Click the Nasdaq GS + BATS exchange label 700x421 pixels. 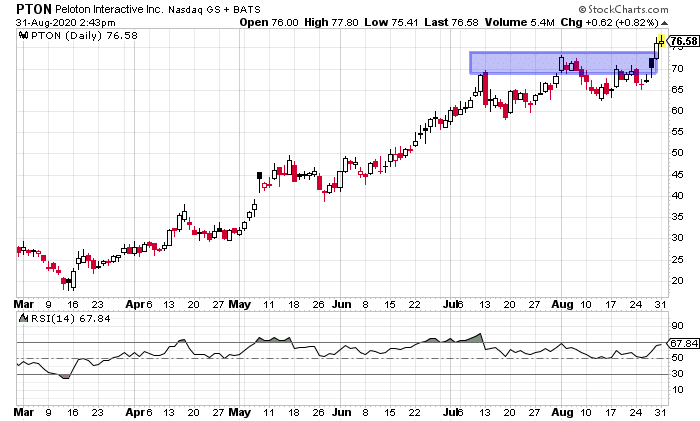(214, 9)
